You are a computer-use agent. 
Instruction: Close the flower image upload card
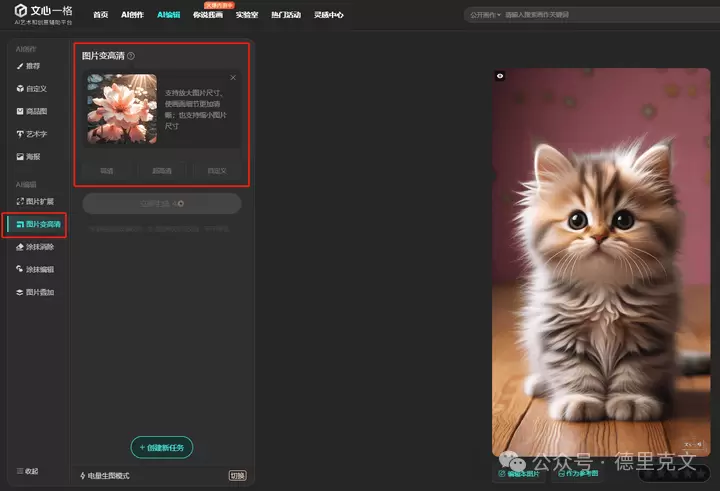[x=233, y=77]
